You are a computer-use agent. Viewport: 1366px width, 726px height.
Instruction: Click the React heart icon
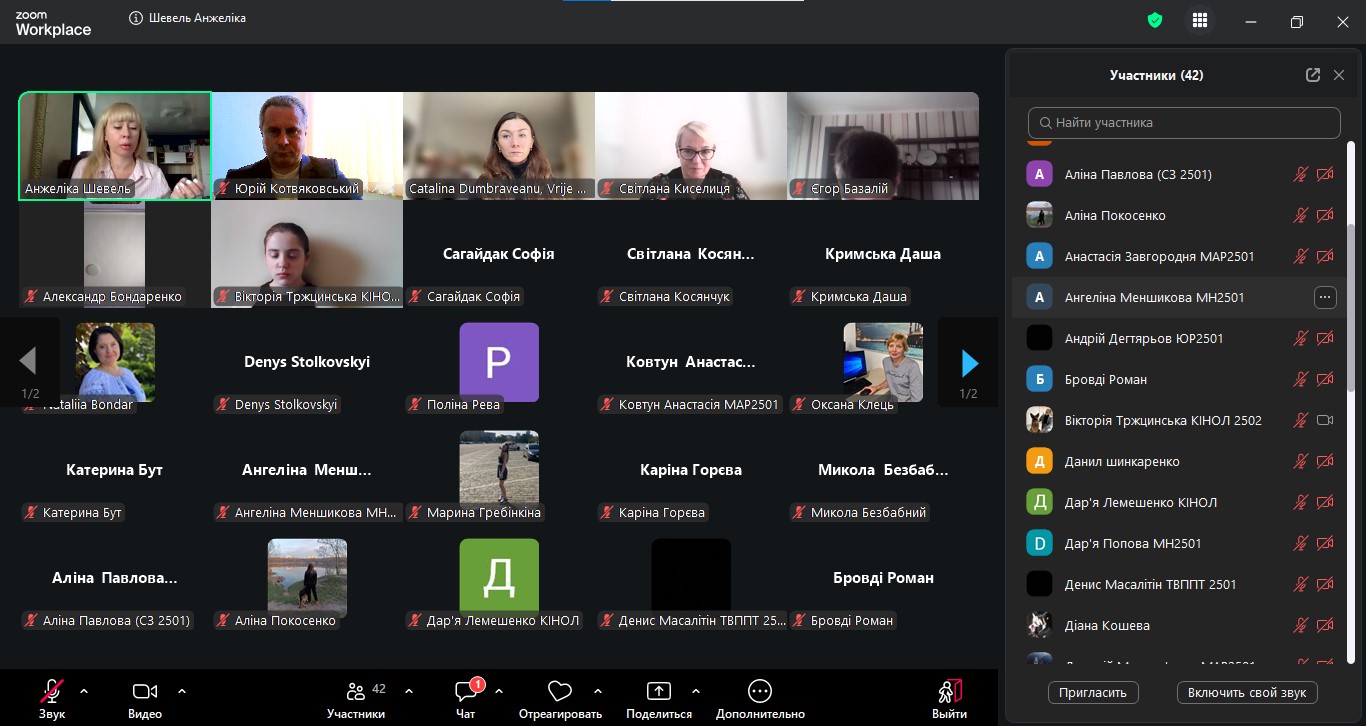560,692
